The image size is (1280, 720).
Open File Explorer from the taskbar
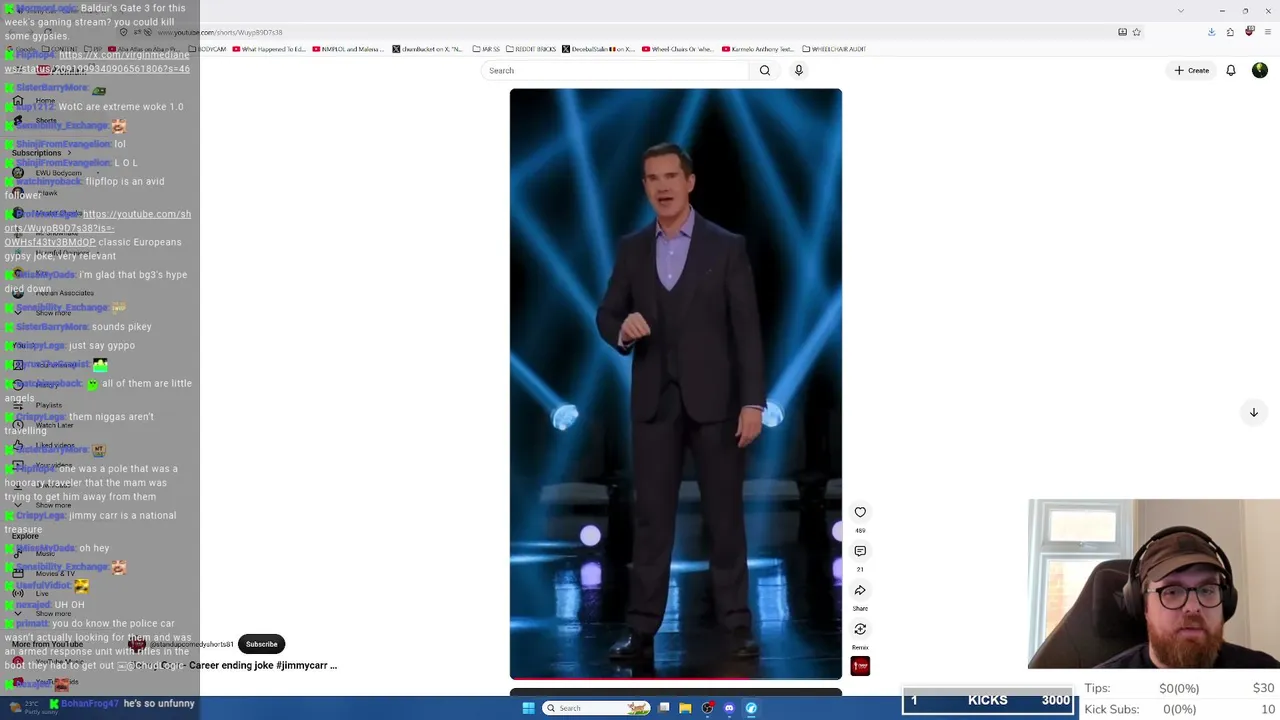(685, 708)
